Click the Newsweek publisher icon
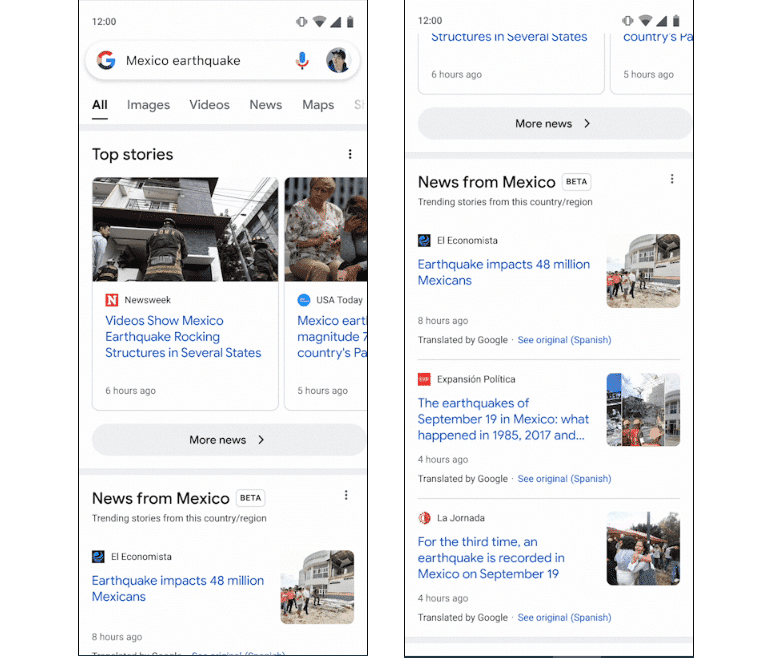768x666 pixels. (x=111, y=300)
